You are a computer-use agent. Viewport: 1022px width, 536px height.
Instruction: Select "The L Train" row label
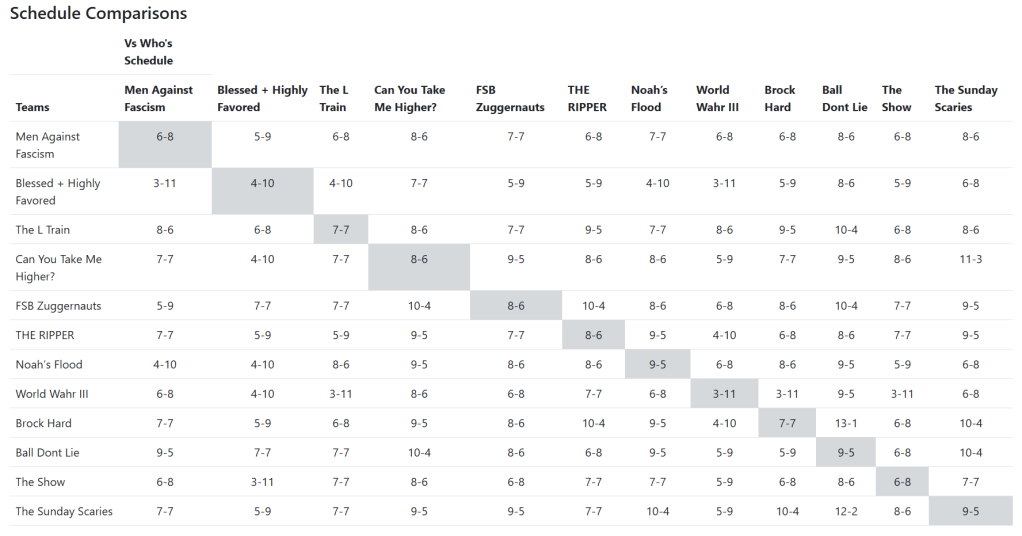pos(43,230)
